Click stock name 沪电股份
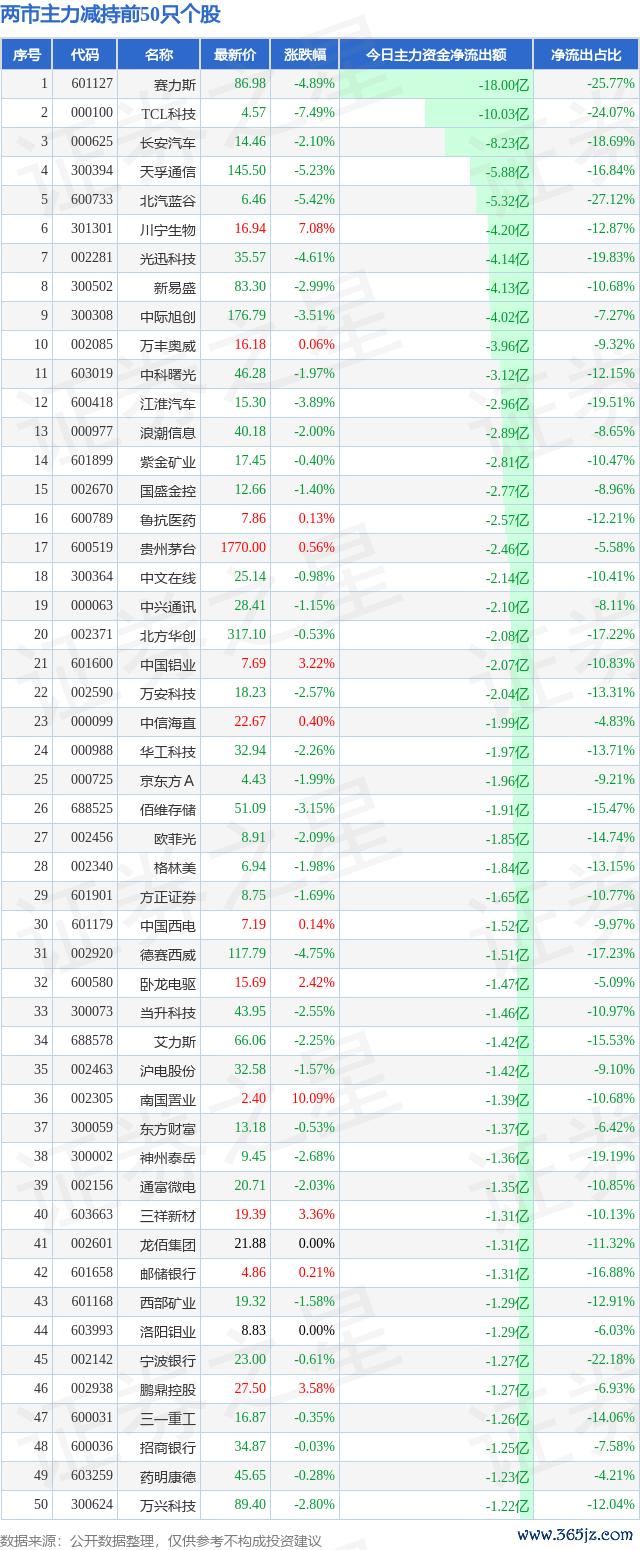The width and height of the screenshot is (640, 1550). pos(168,1070)
